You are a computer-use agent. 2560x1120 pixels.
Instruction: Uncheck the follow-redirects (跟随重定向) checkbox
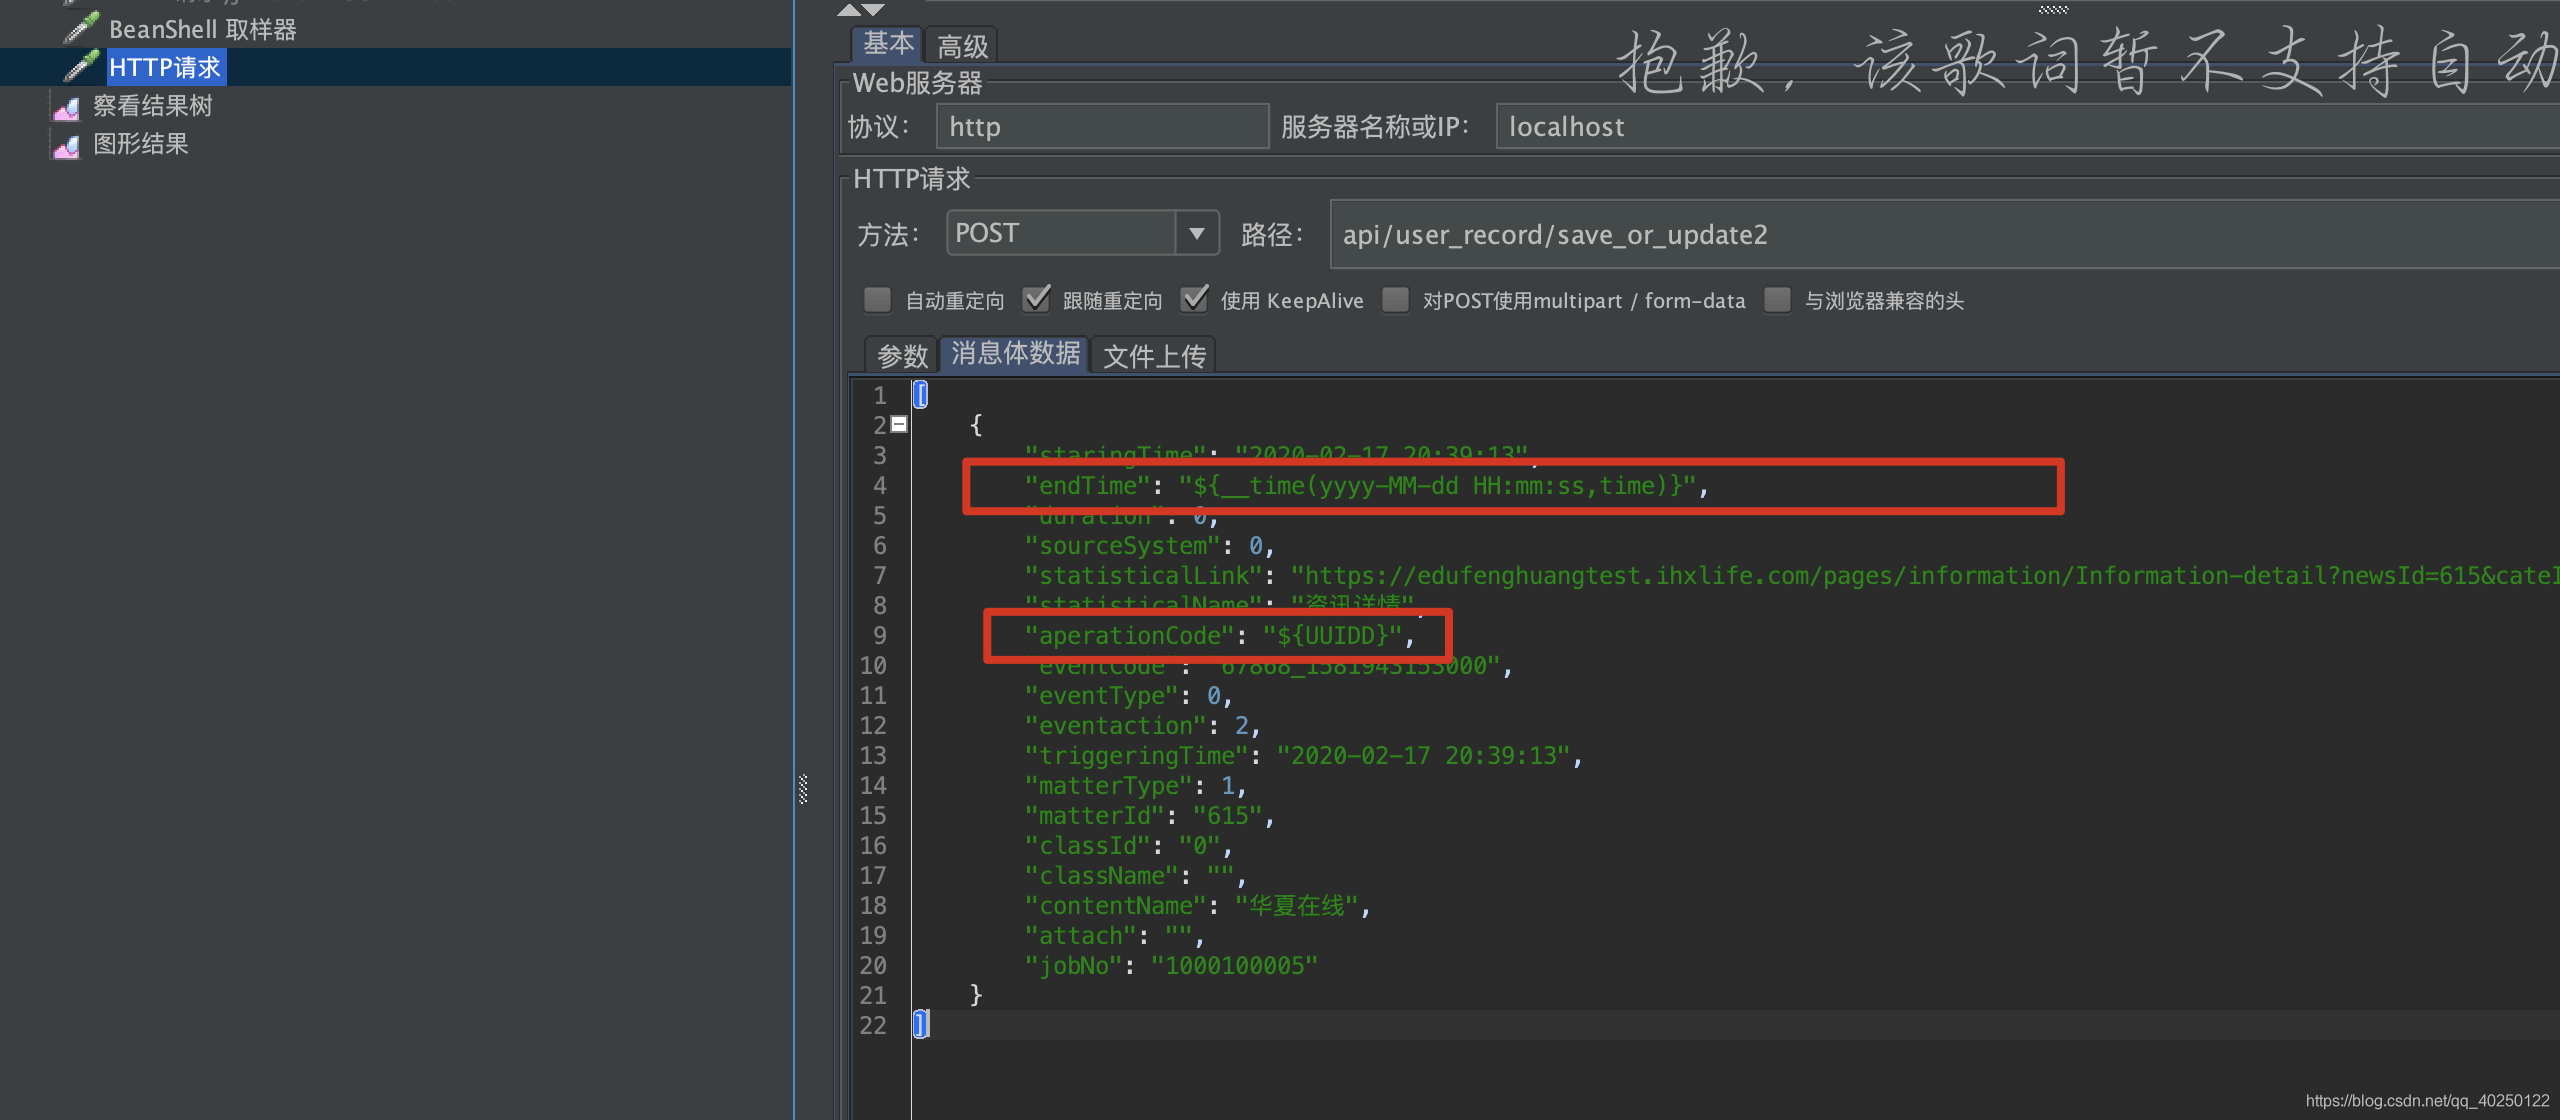1036,300
